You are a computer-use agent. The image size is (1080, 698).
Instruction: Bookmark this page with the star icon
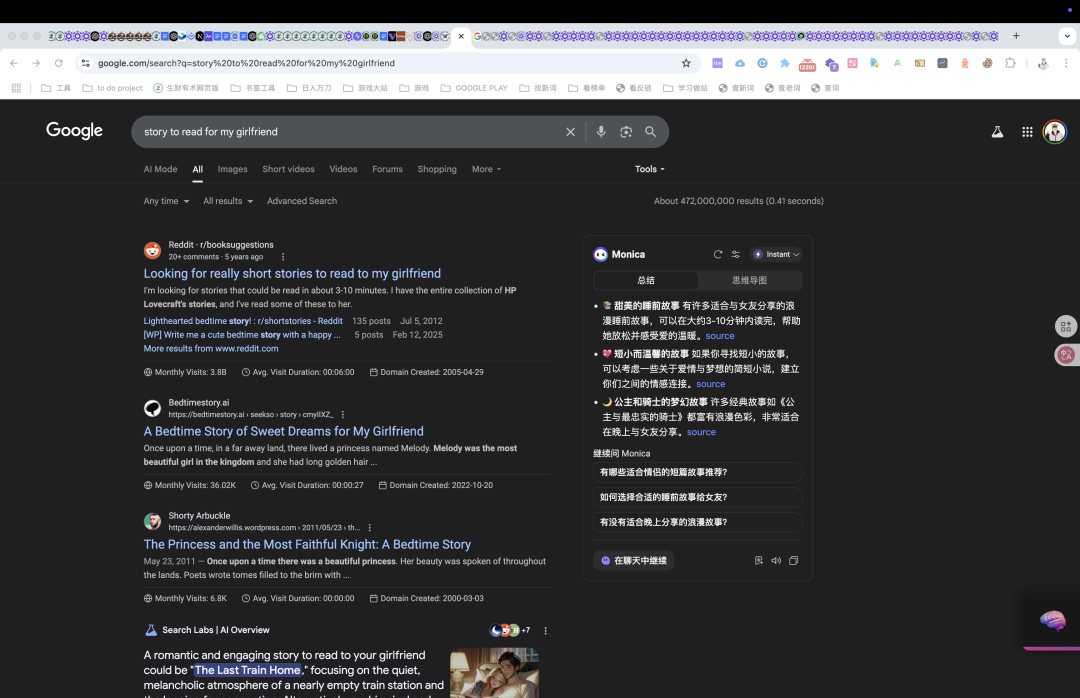(686, 63)
